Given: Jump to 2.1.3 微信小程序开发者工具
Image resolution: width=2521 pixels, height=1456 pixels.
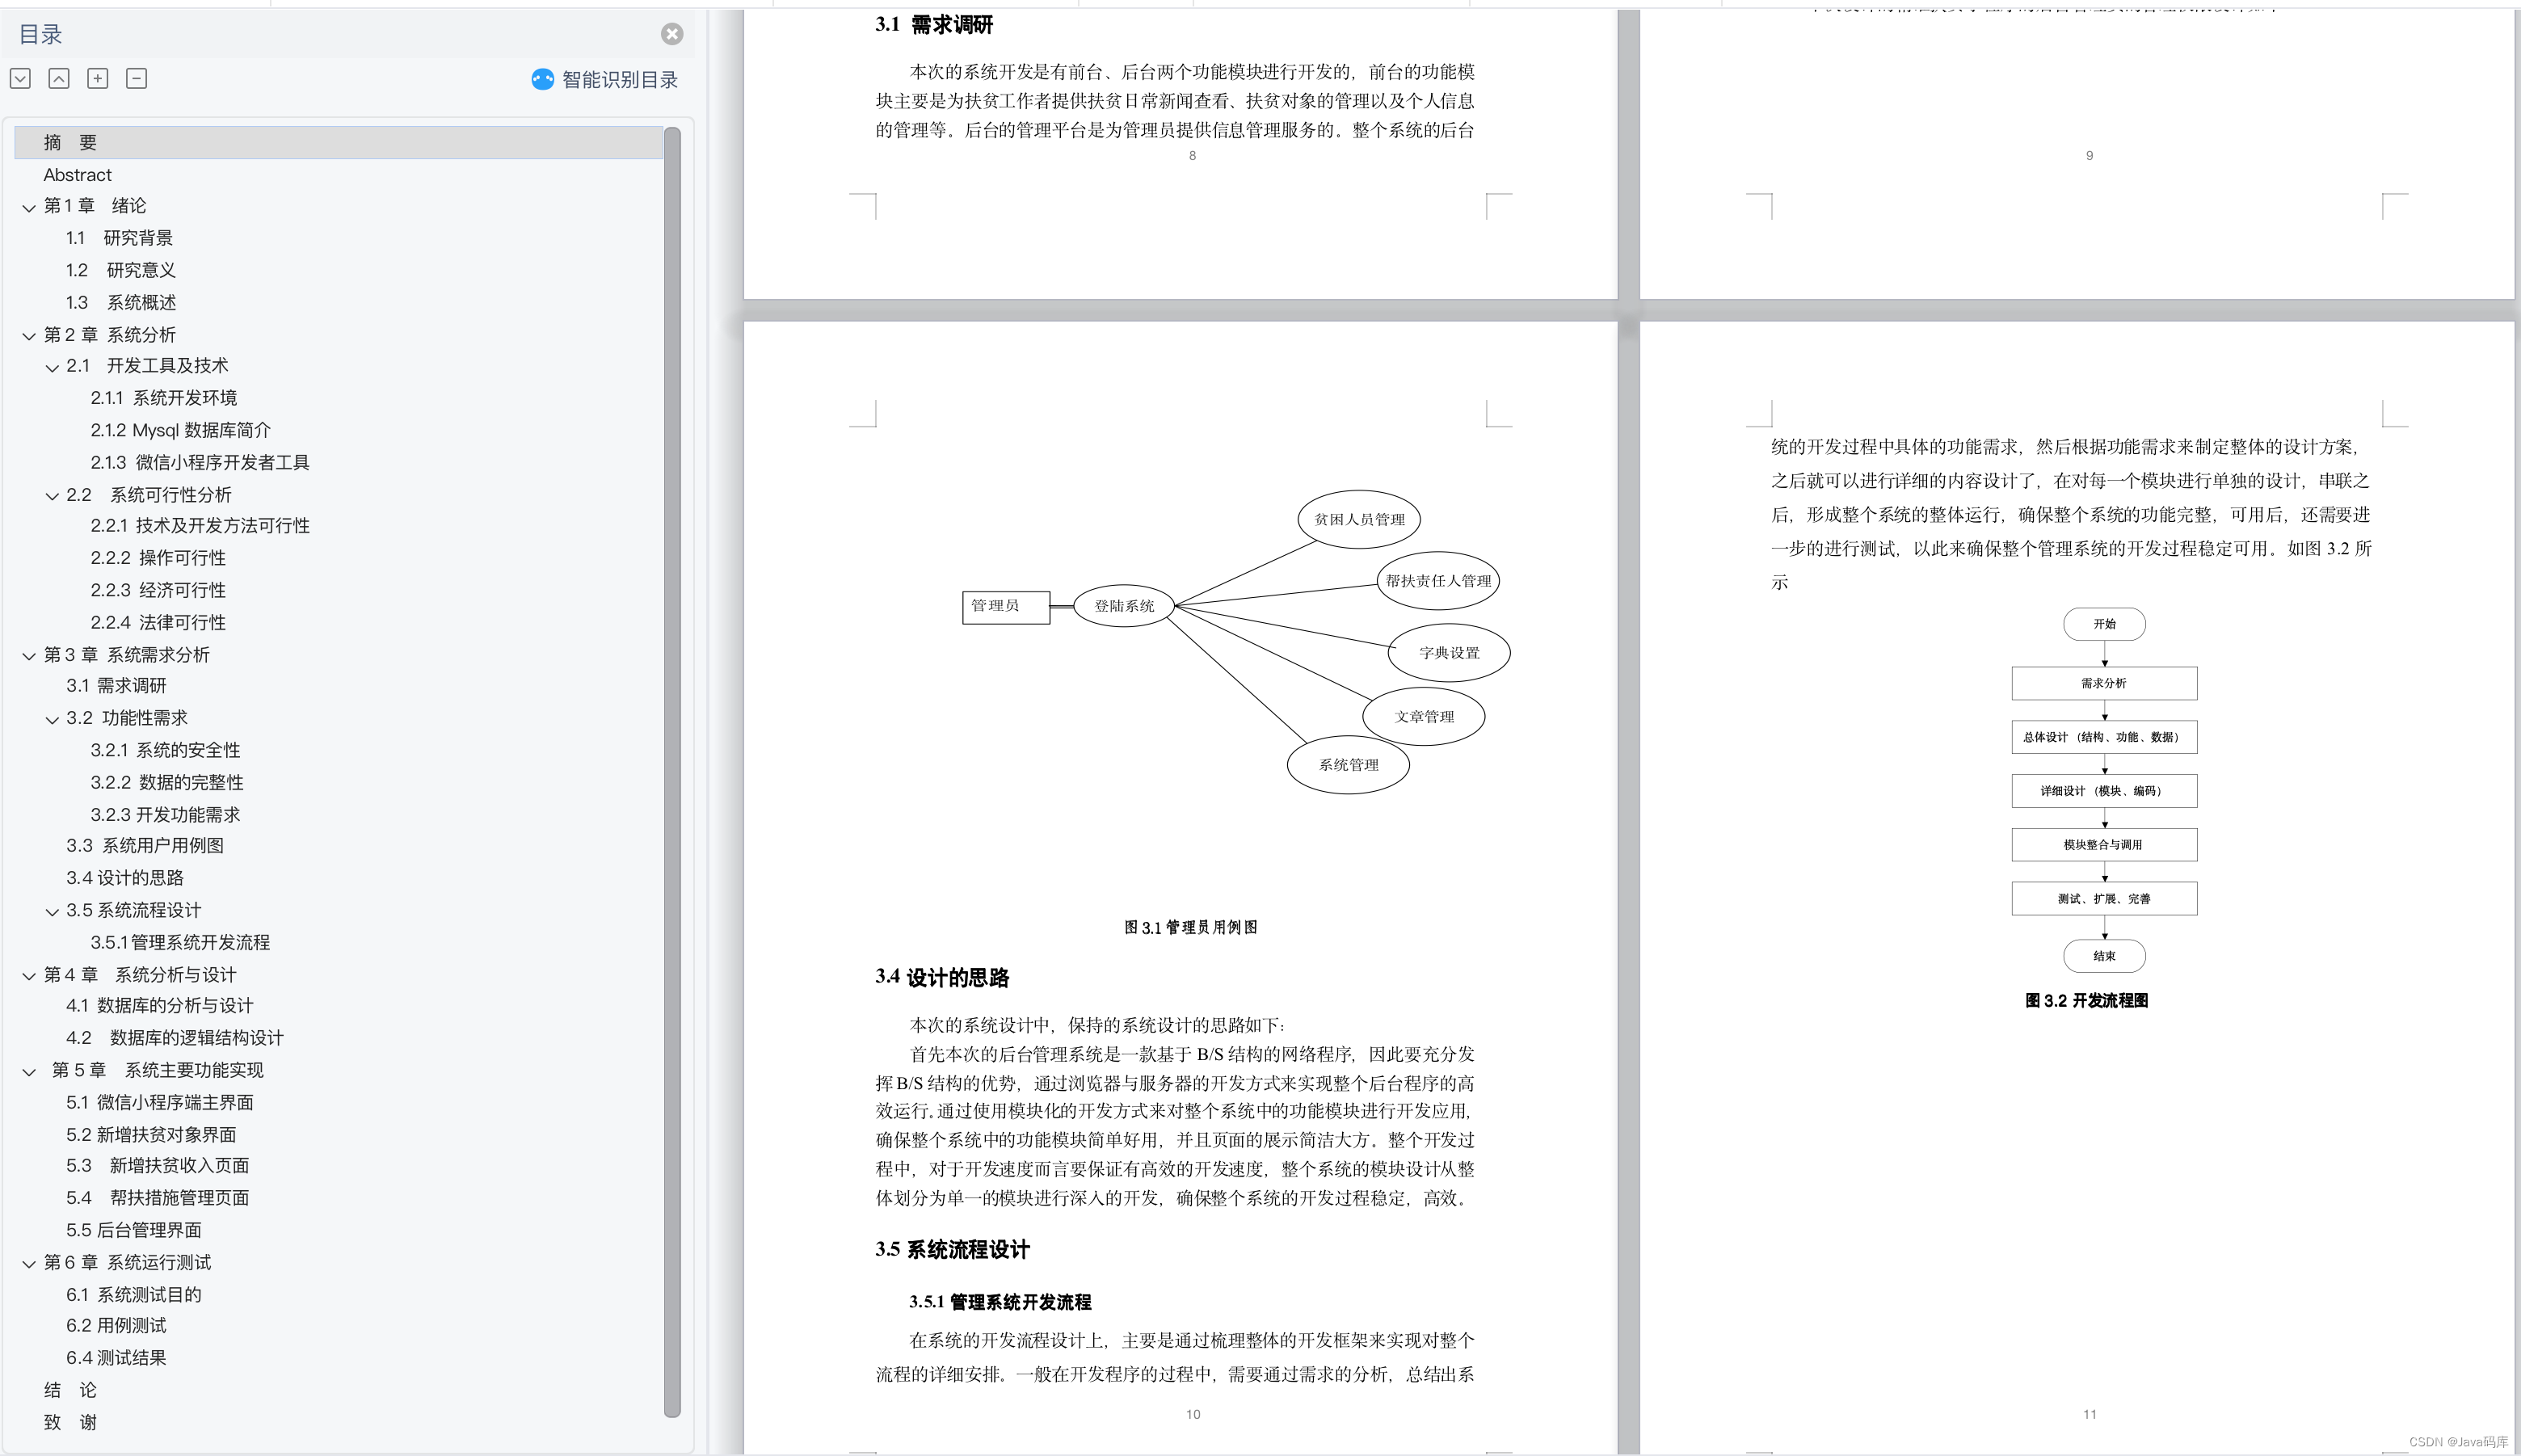Looking at the screenshot, I should [200, 462].
